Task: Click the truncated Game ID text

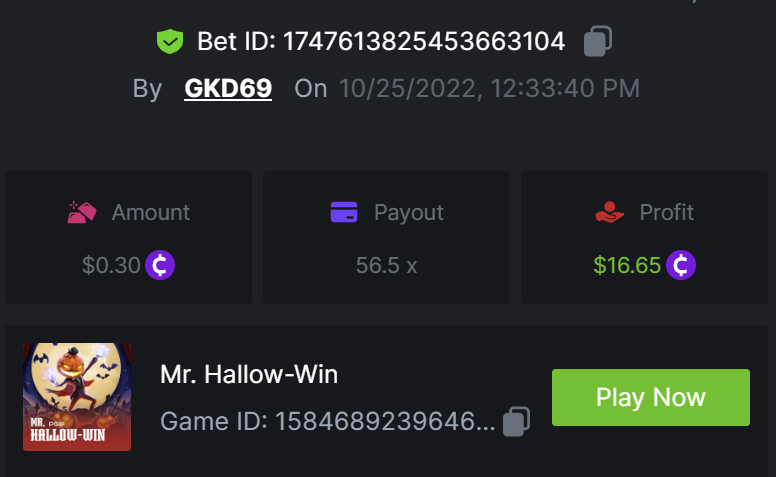Action: 327,422
